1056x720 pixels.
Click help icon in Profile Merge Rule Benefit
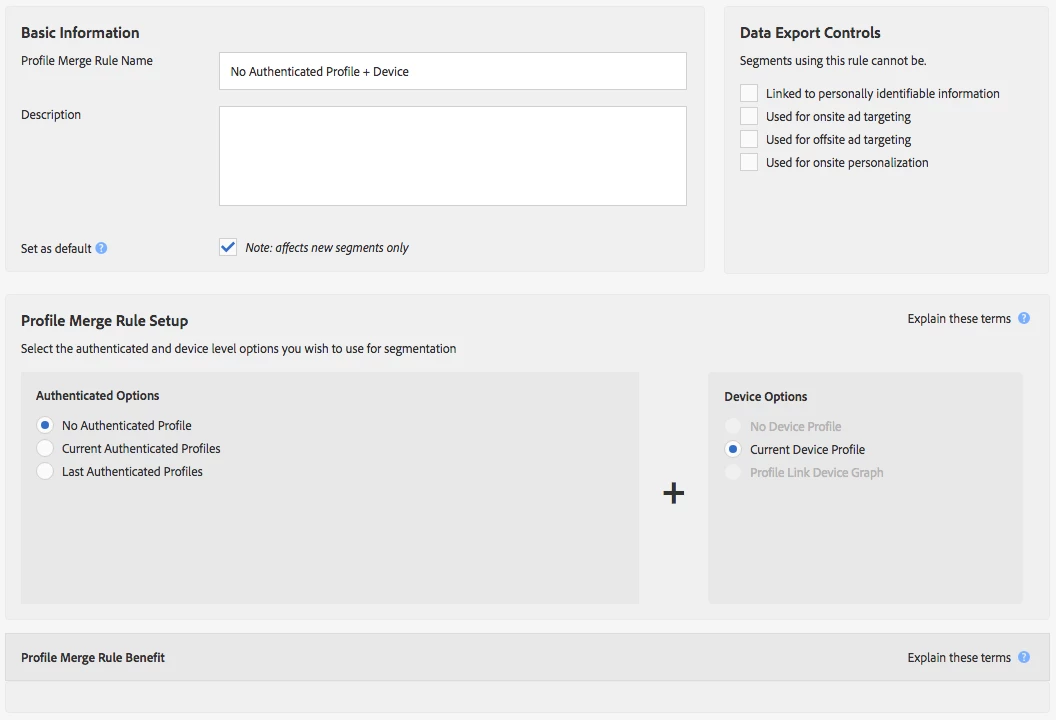click(x=1024, y=658)
